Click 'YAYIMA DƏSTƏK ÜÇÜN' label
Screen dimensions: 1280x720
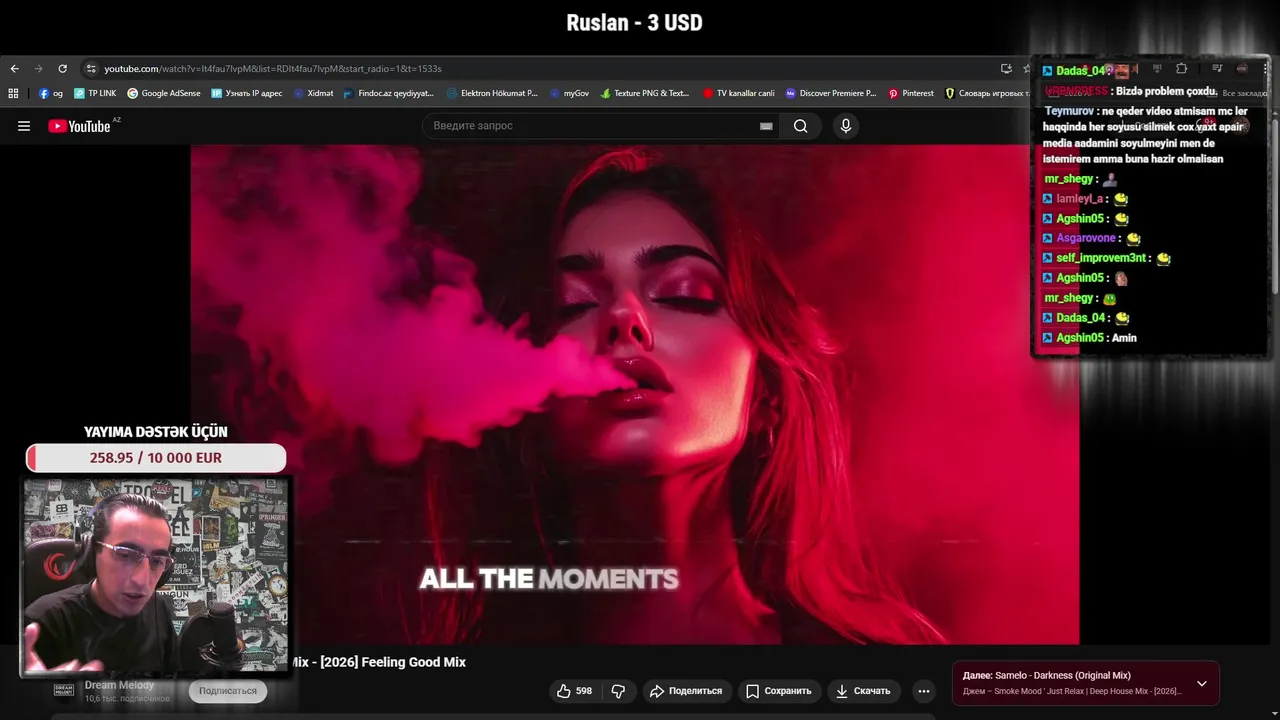(156, 432)
